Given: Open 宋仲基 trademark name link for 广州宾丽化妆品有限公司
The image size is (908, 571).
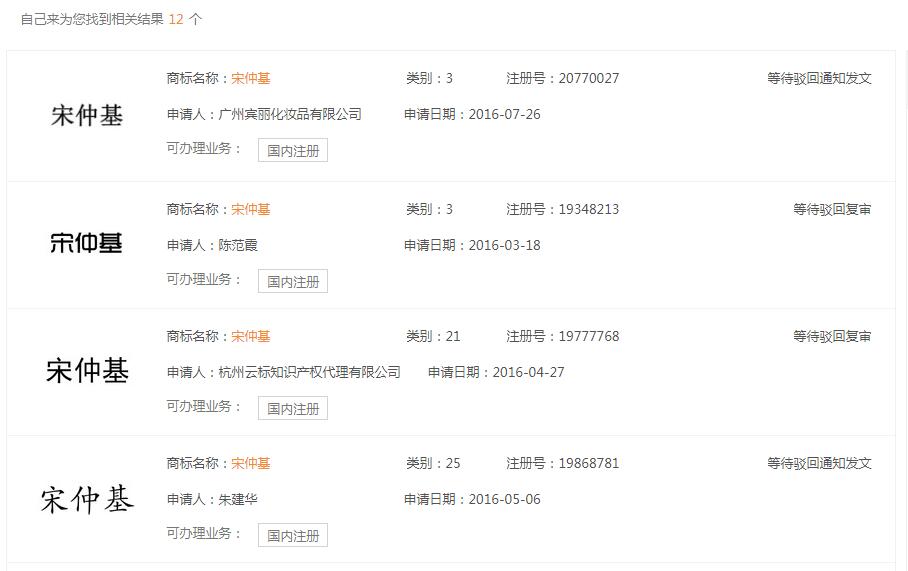Looking at the screenshot, I should 251,78.
